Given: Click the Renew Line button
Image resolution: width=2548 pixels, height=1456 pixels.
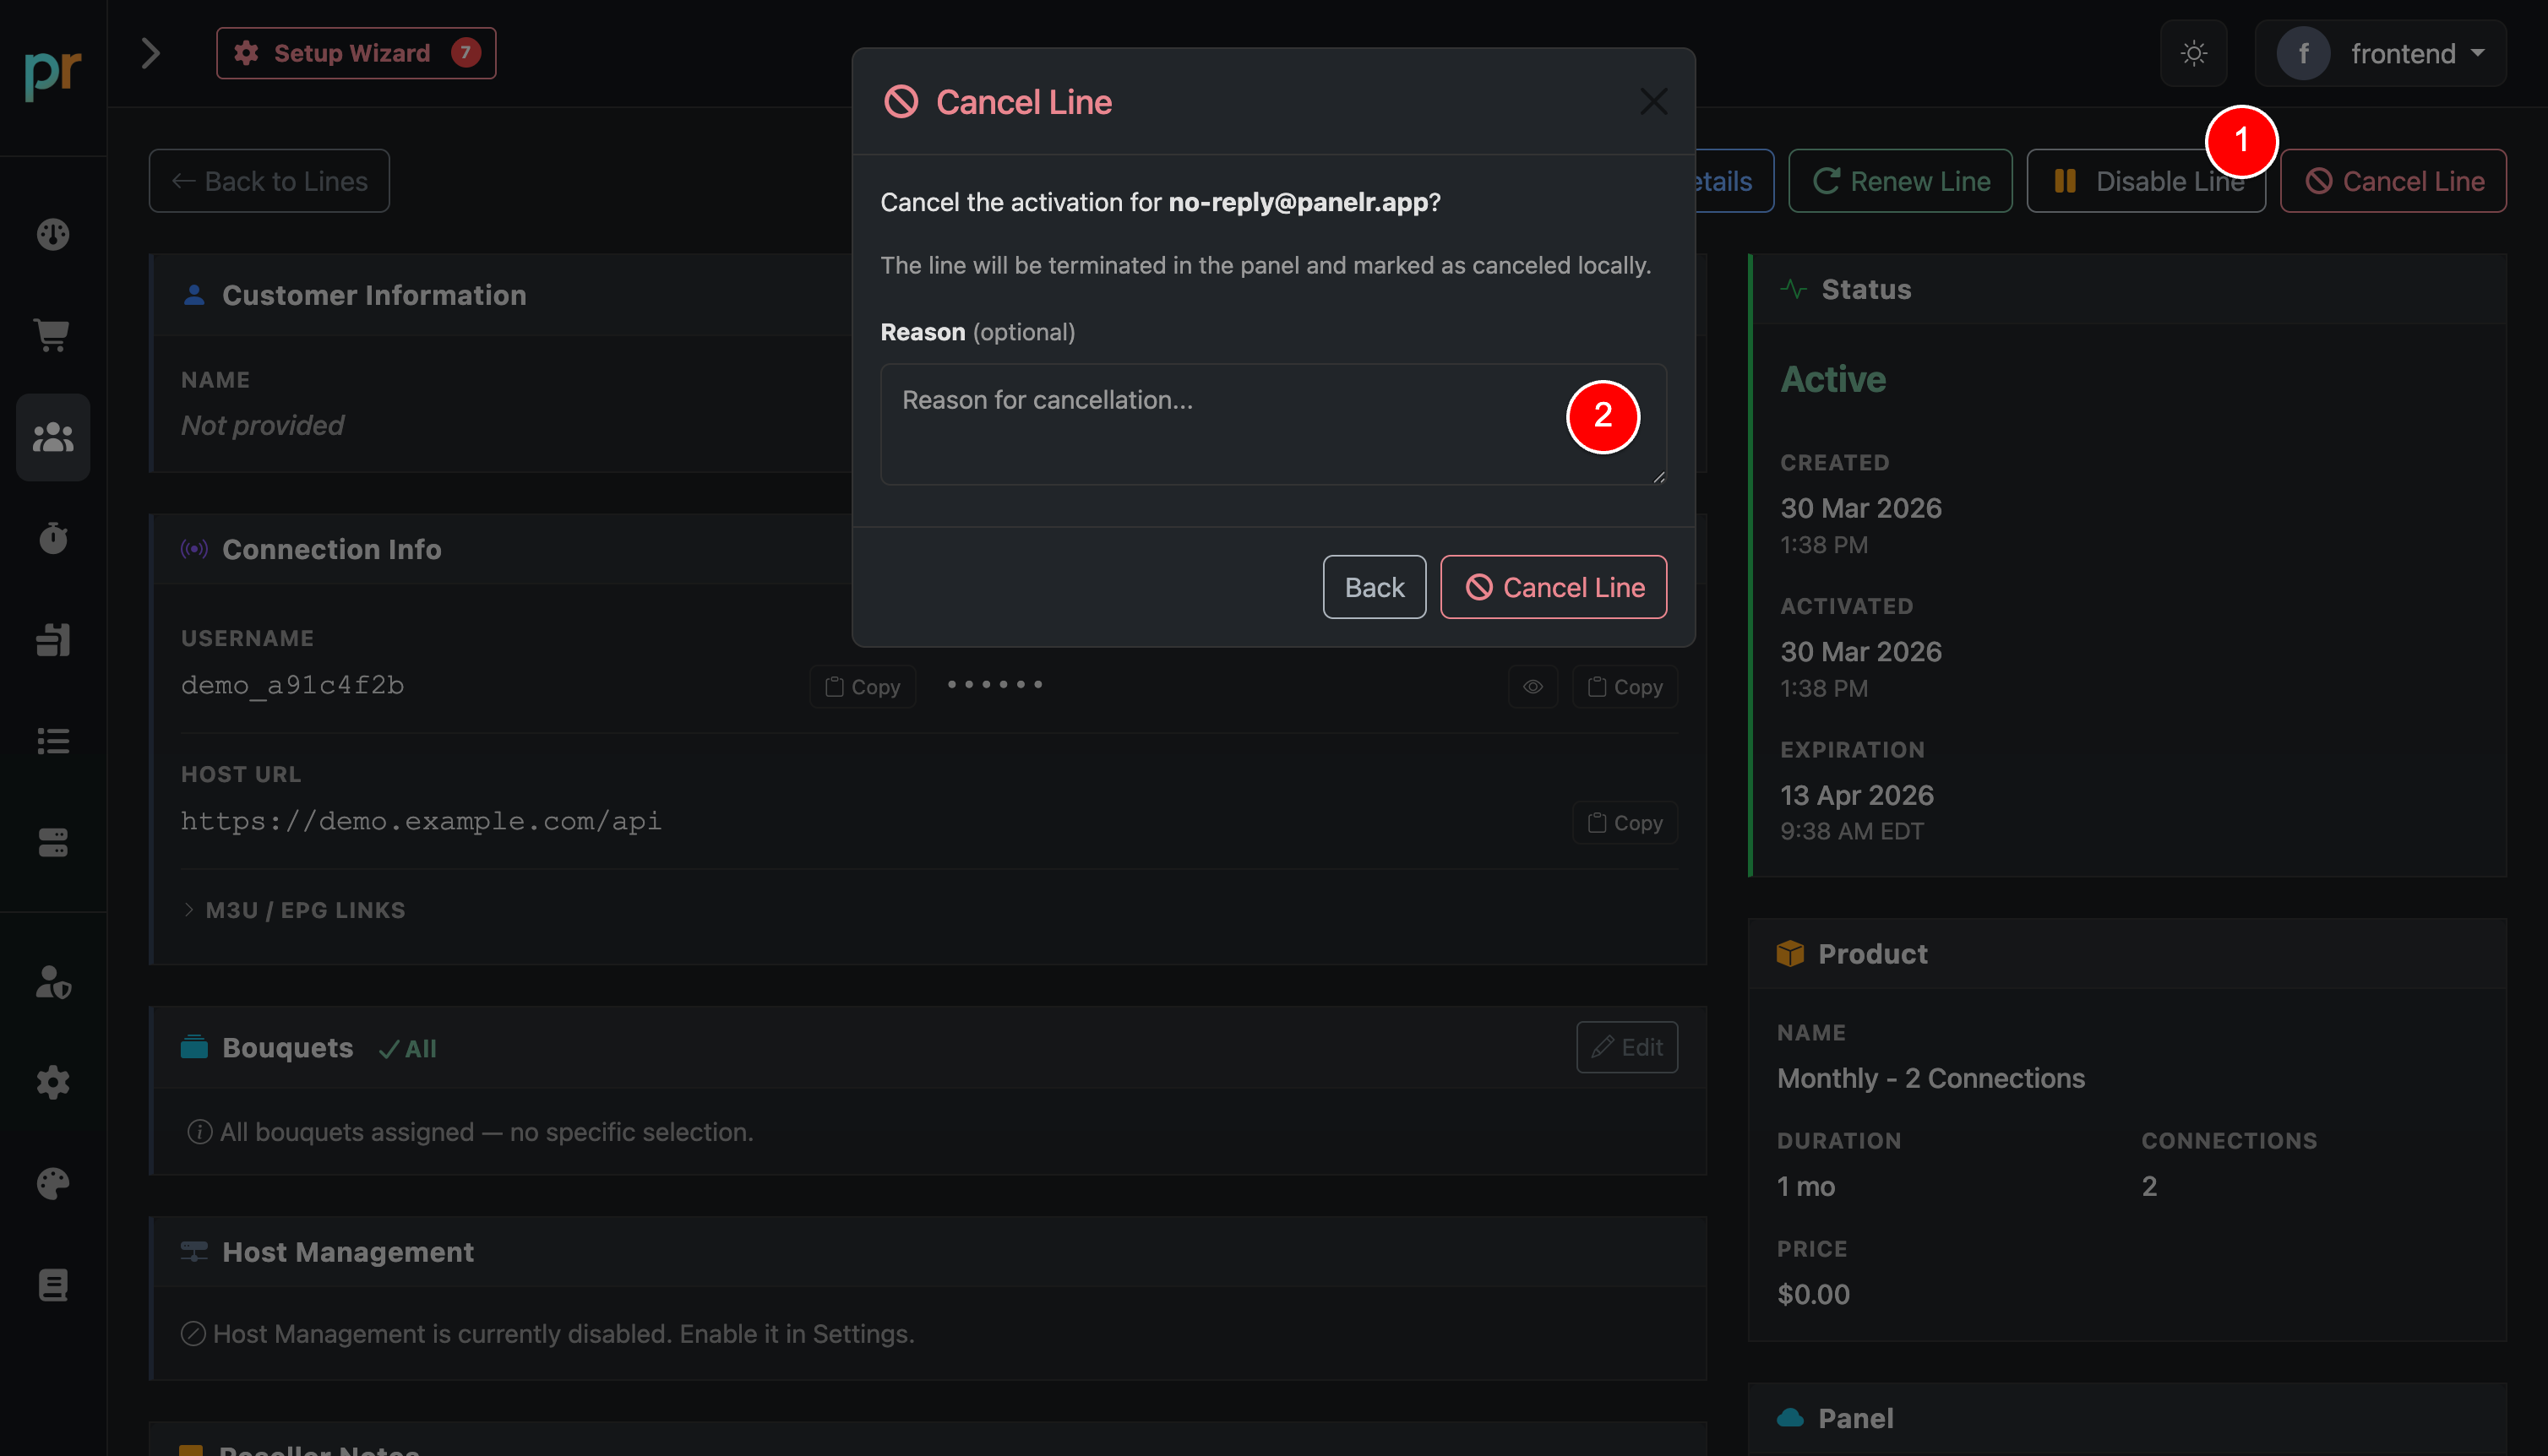Looking at the screenshot, I should [1900, 181].
